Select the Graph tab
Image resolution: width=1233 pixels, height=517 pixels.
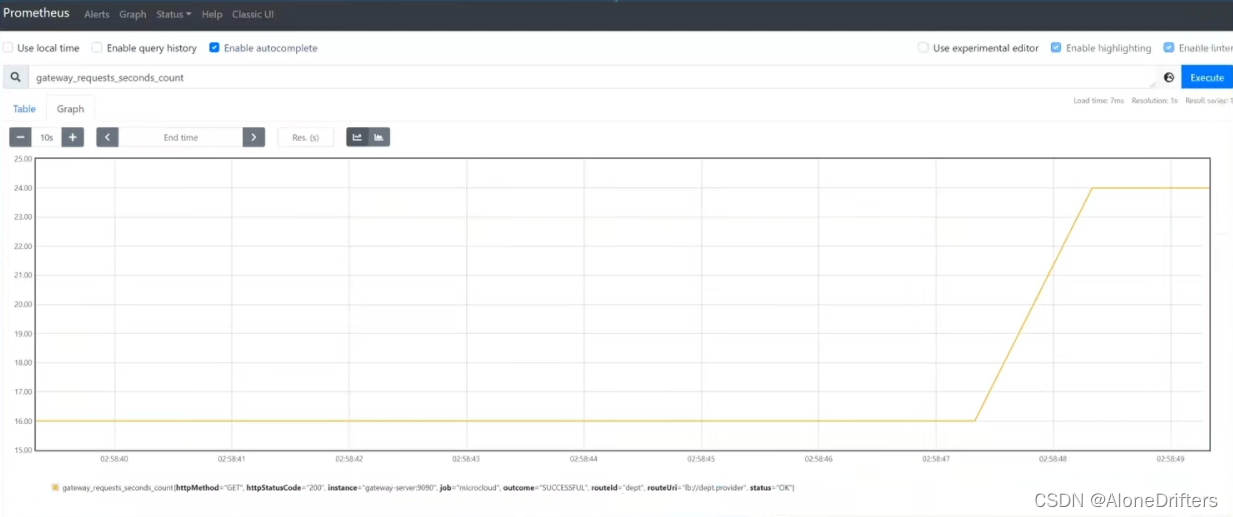tap(70, 109)
